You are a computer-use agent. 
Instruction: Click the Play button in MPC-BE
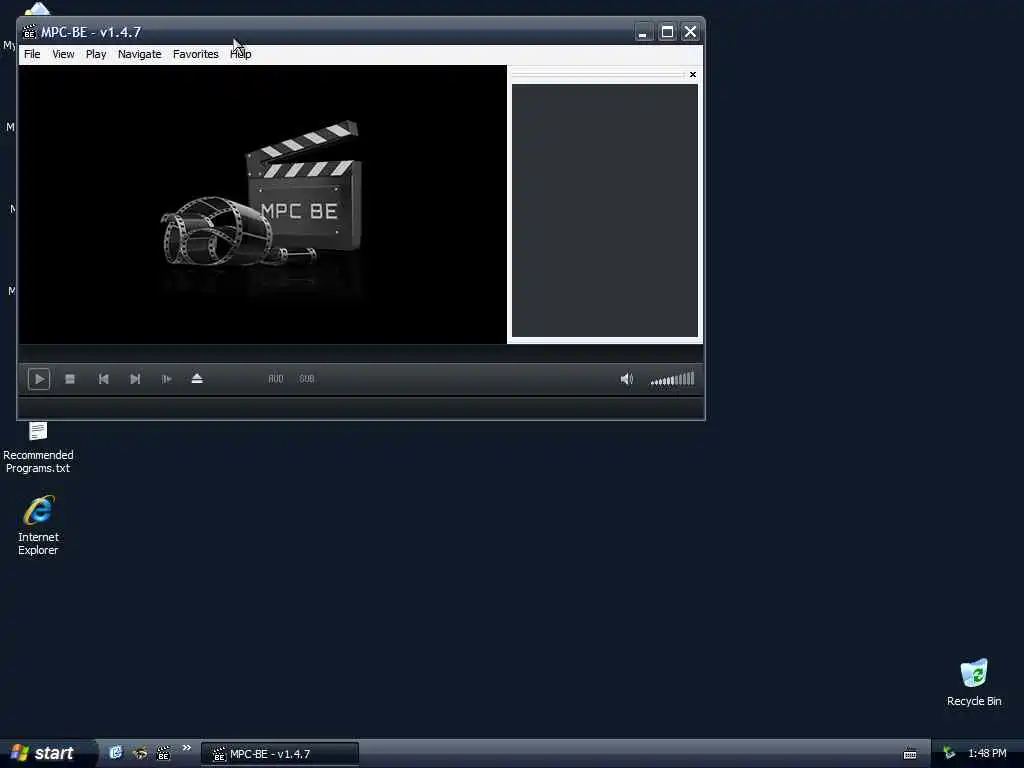click(39, 379)
